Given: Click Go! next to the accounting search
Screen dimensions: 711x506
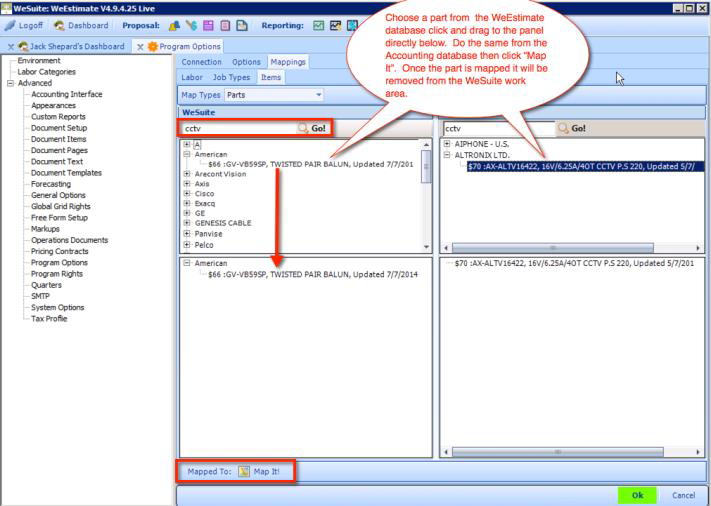Looking at the screenshot, I should pos(578,128).
